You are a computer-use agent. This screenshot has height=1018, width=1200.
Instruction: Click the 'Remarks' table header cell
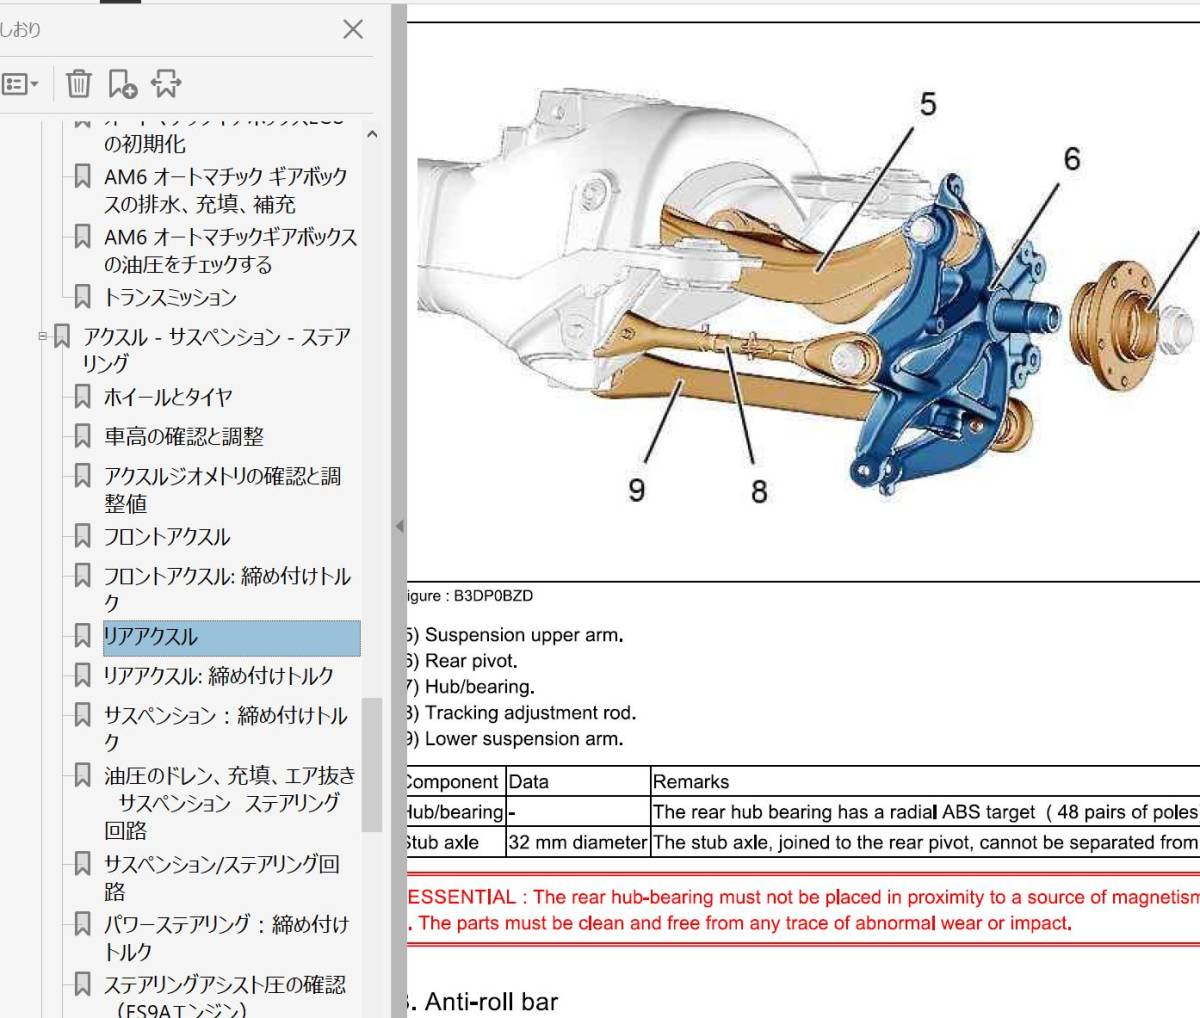(x=925, y=782)
